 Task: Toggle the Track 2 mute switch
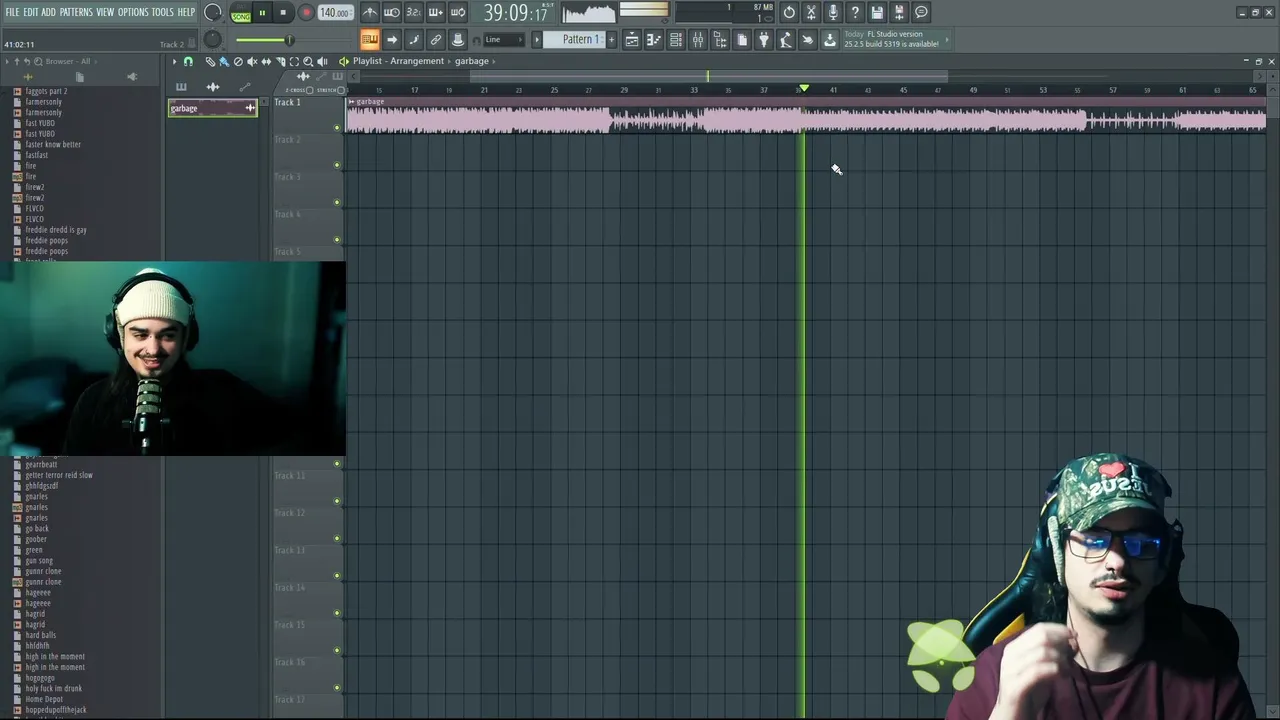(x=337, y=165)
